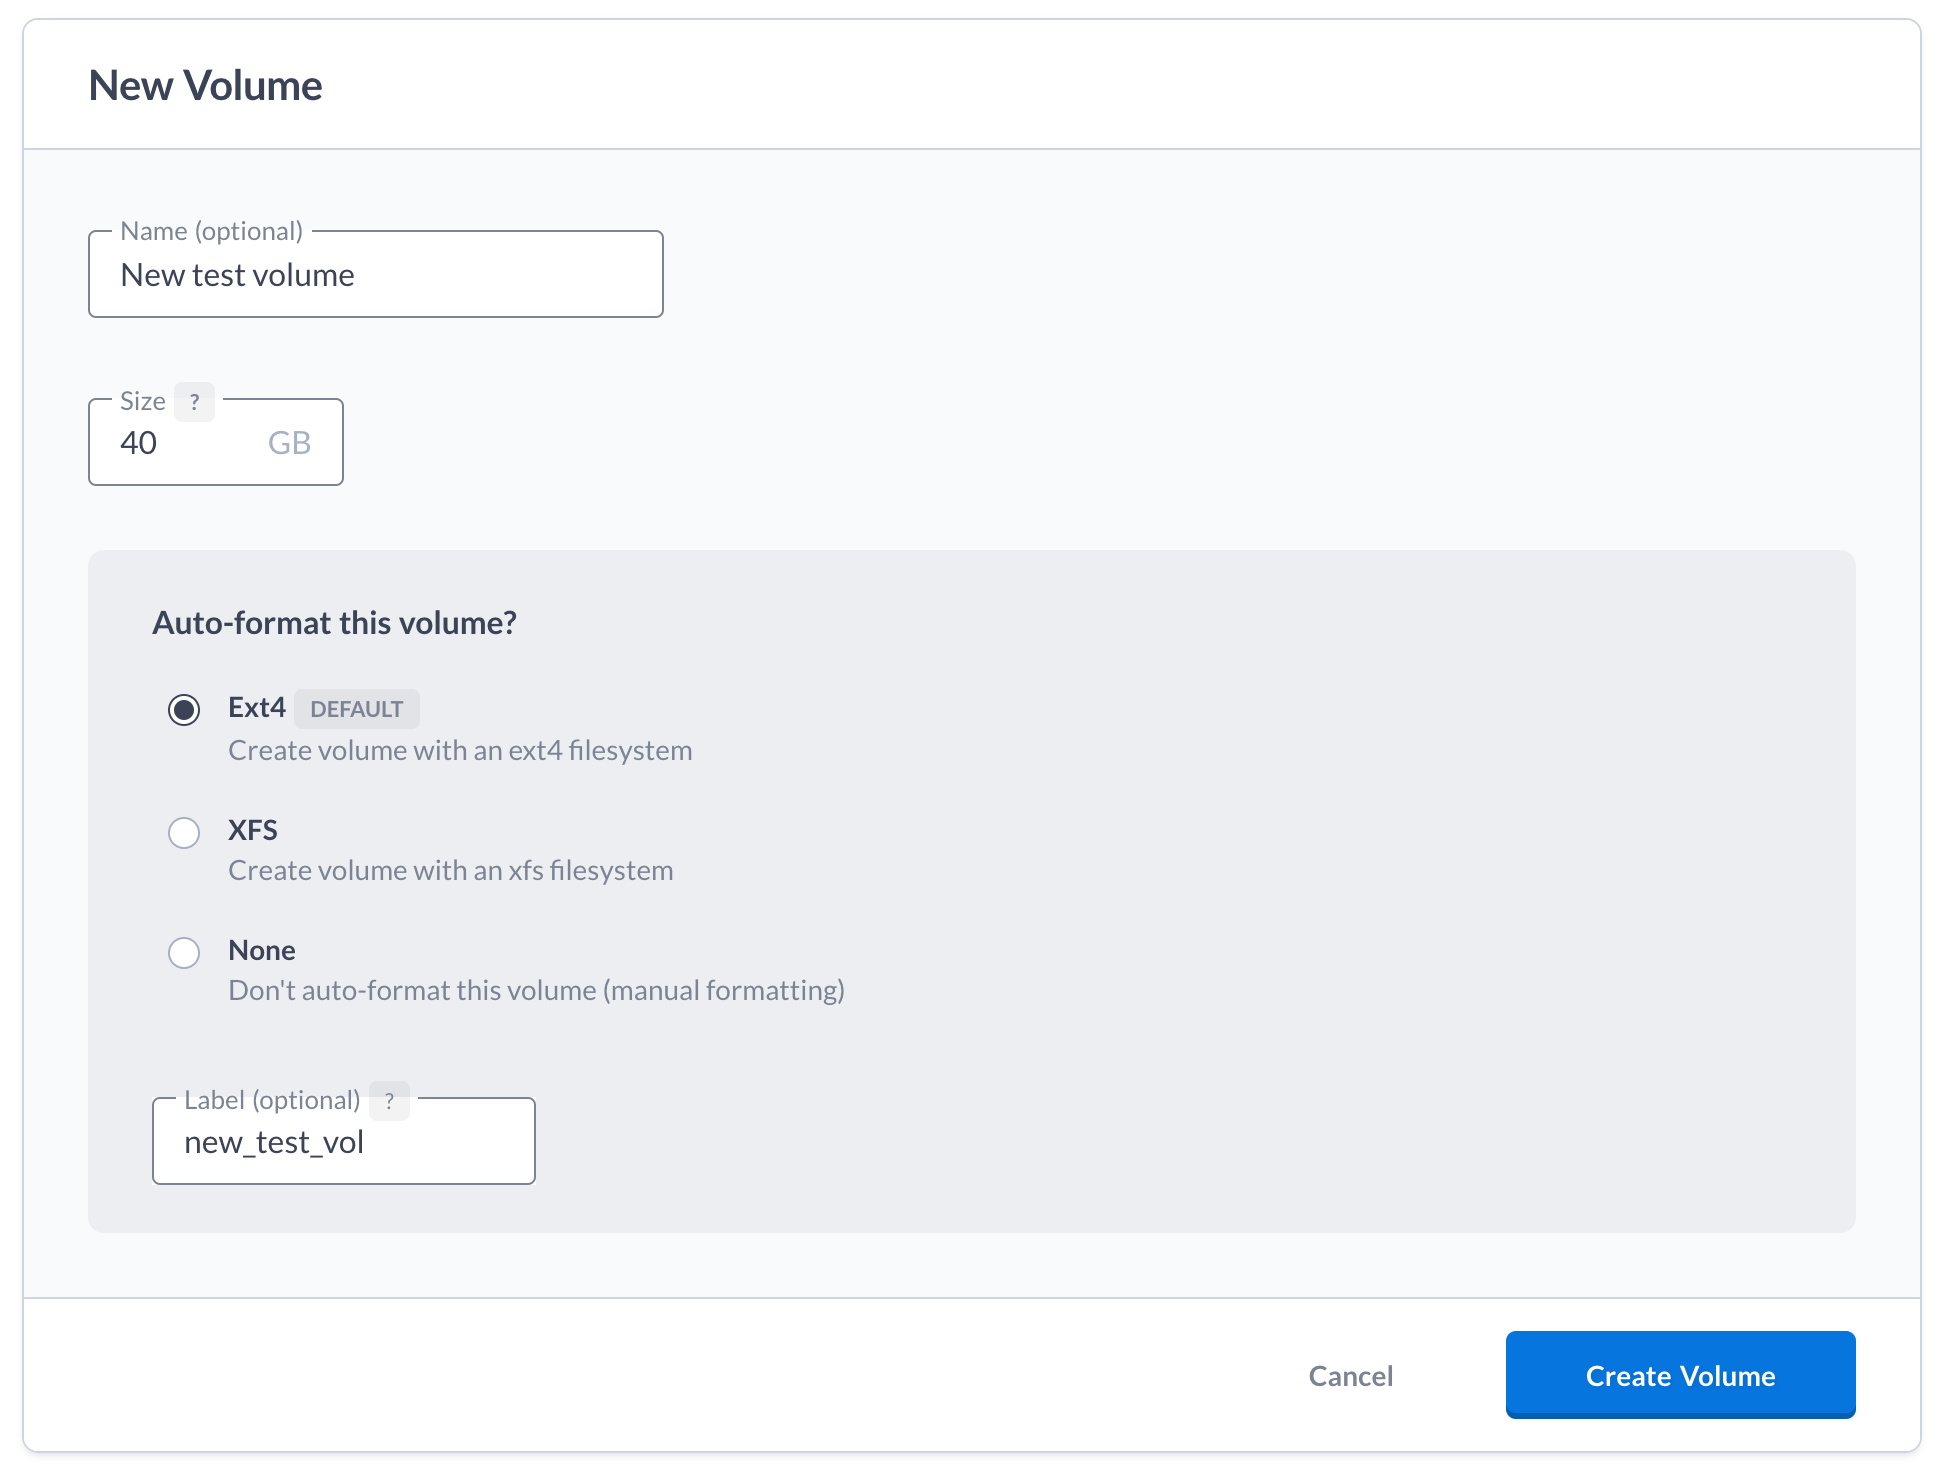This screenshot has height=1480, width=1954.
Task: Click the Cancel button
Action: (x=1350, y=1376)
